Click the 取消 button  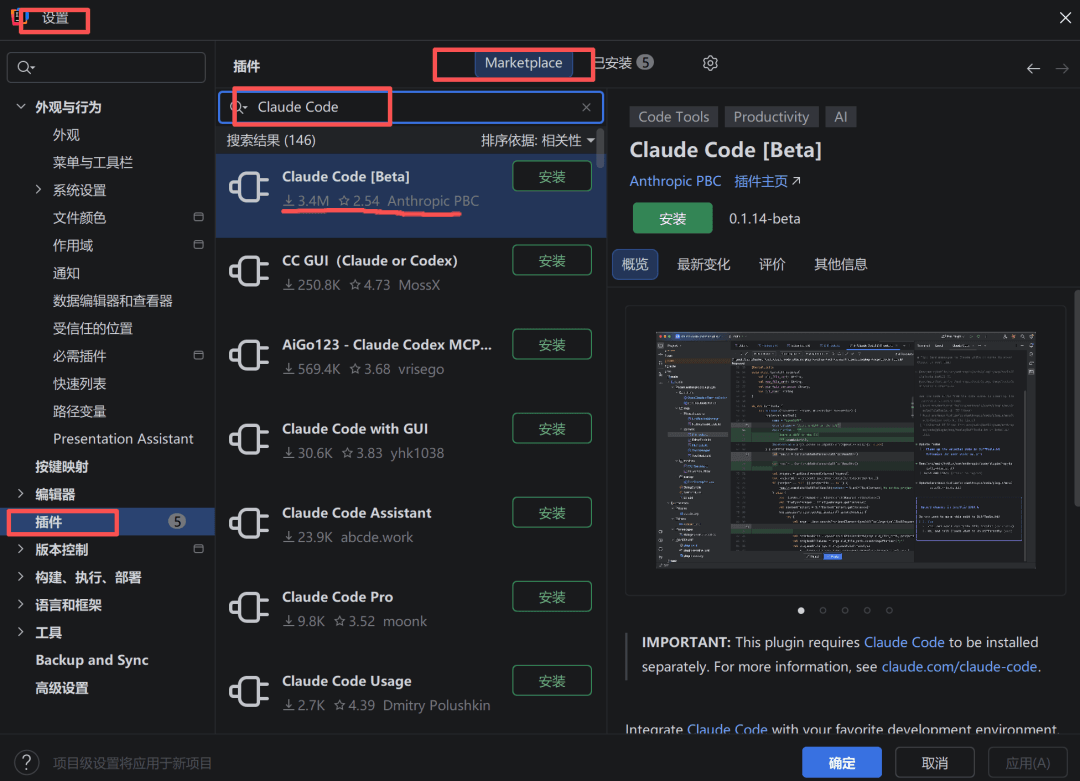(x=935, y=762)
